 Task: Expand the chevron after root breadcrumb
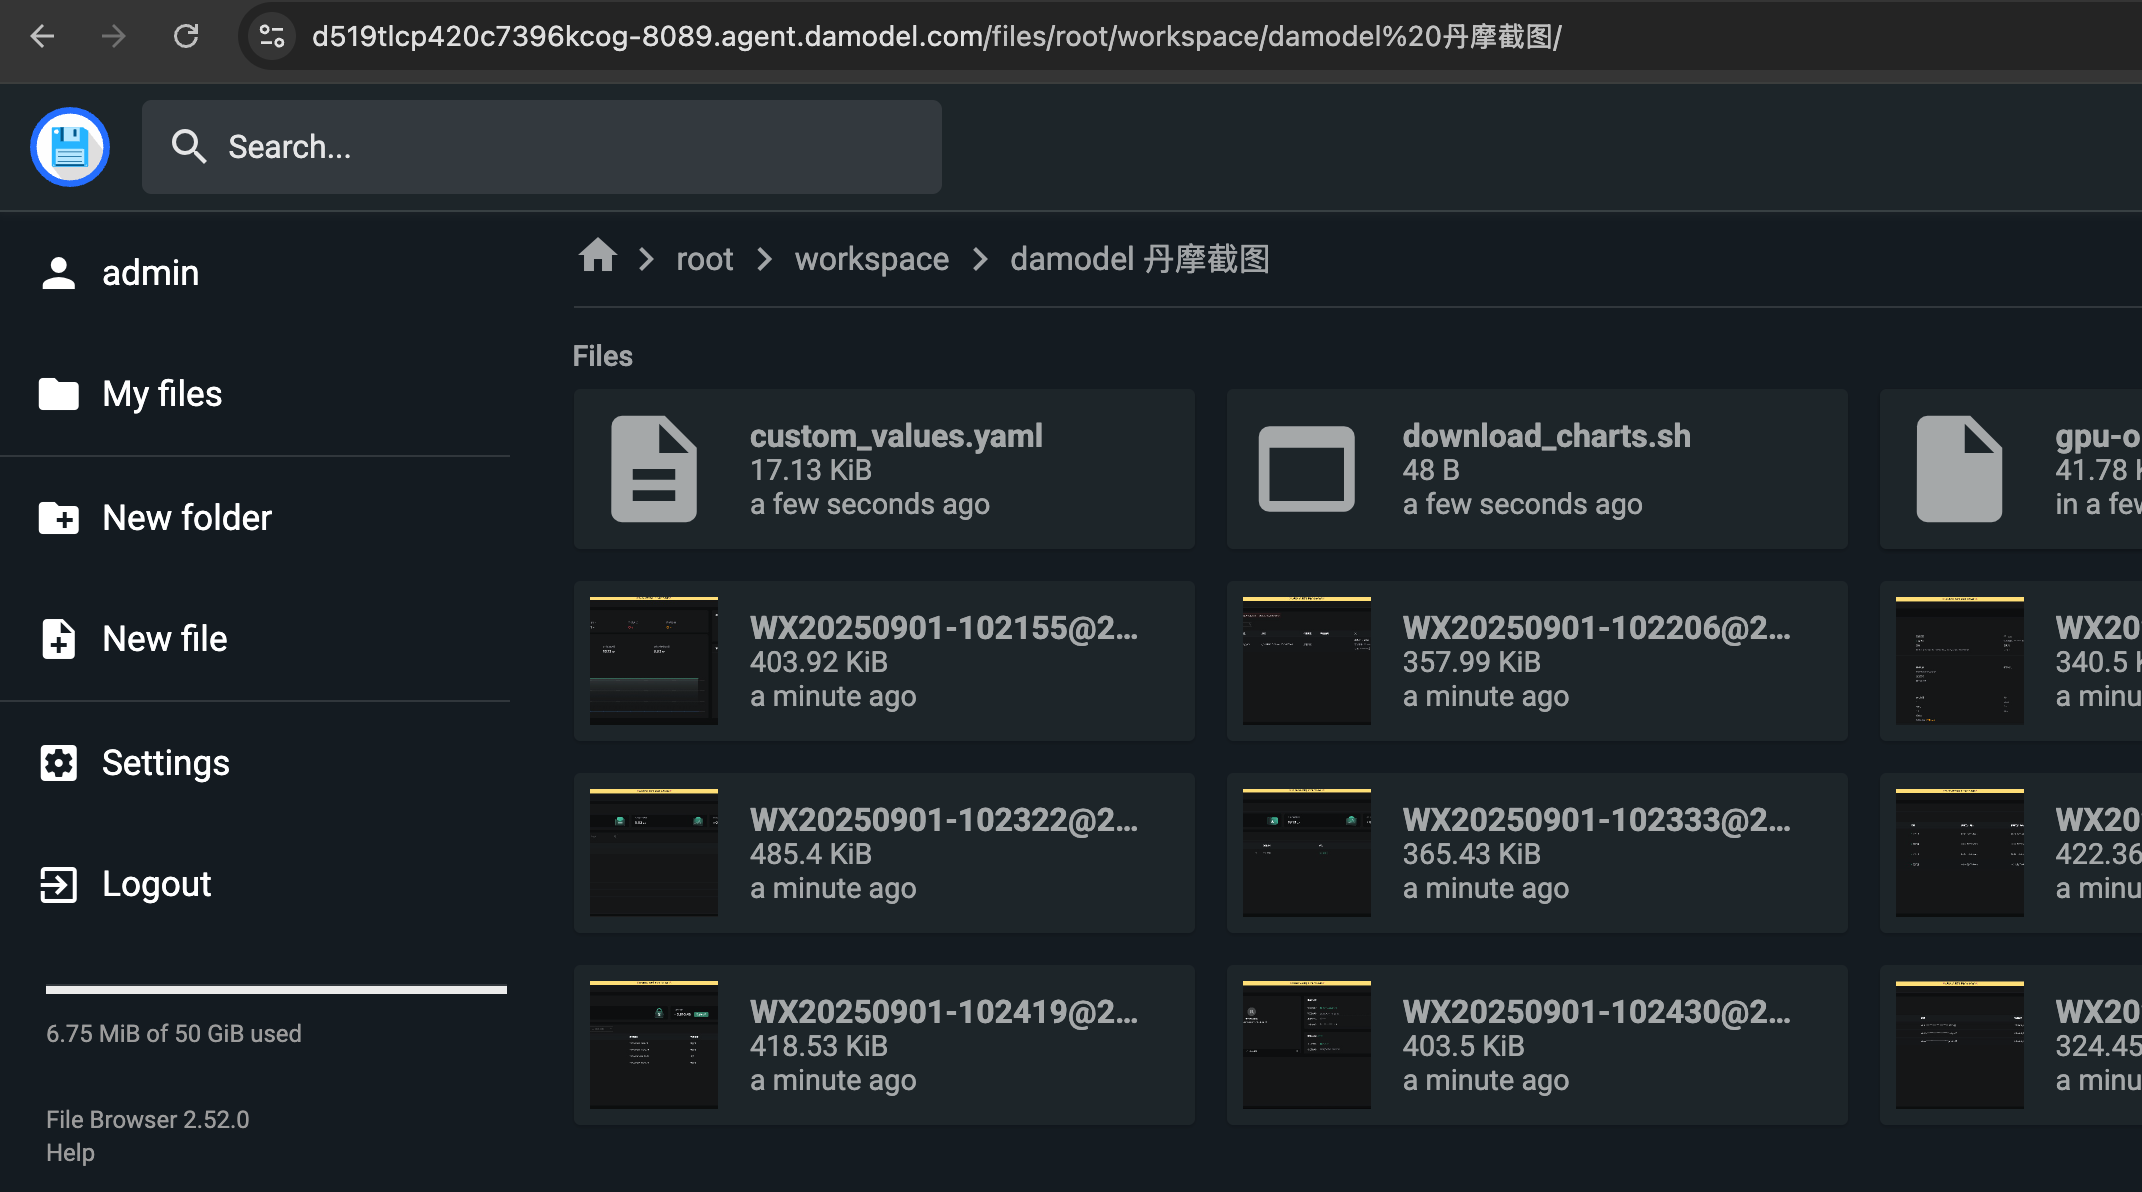pos(764,258)
